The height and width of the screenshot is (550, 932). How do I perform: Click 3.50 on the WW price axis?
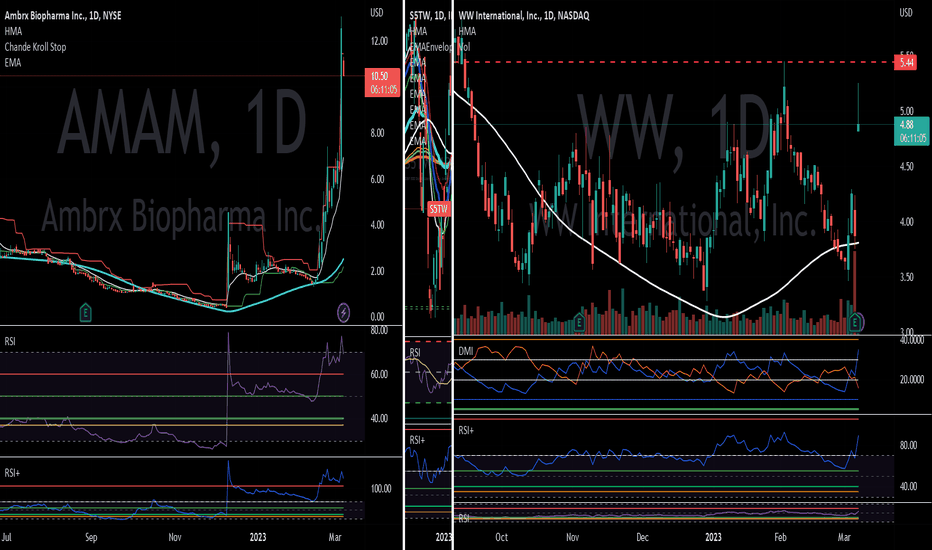(x=906, y=277)
